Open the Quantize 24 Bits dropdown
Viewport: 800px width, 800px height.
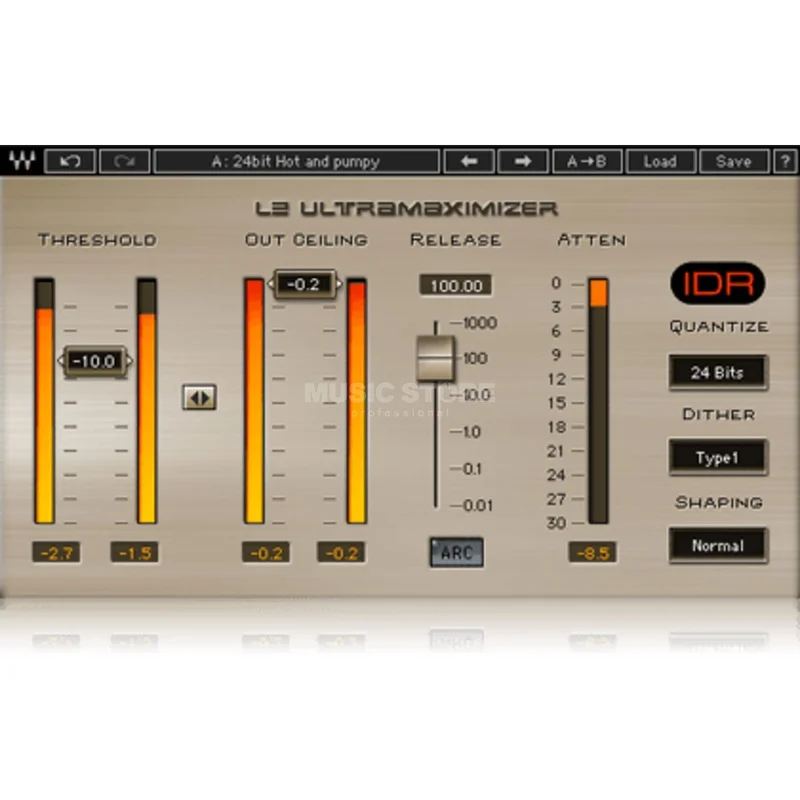tap(718, 372)
